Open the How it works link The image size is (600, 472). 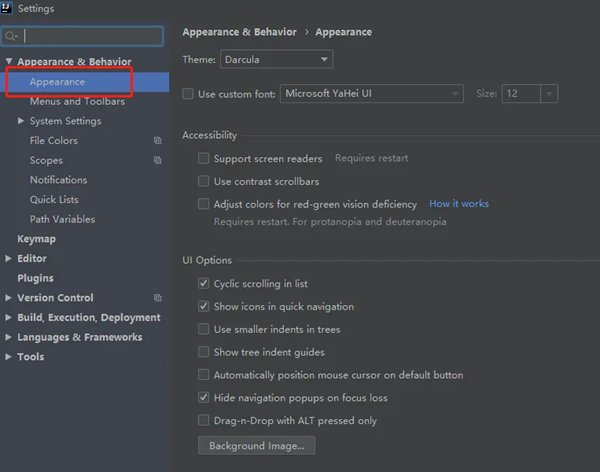pyautogui.click(x=459, y=204)
